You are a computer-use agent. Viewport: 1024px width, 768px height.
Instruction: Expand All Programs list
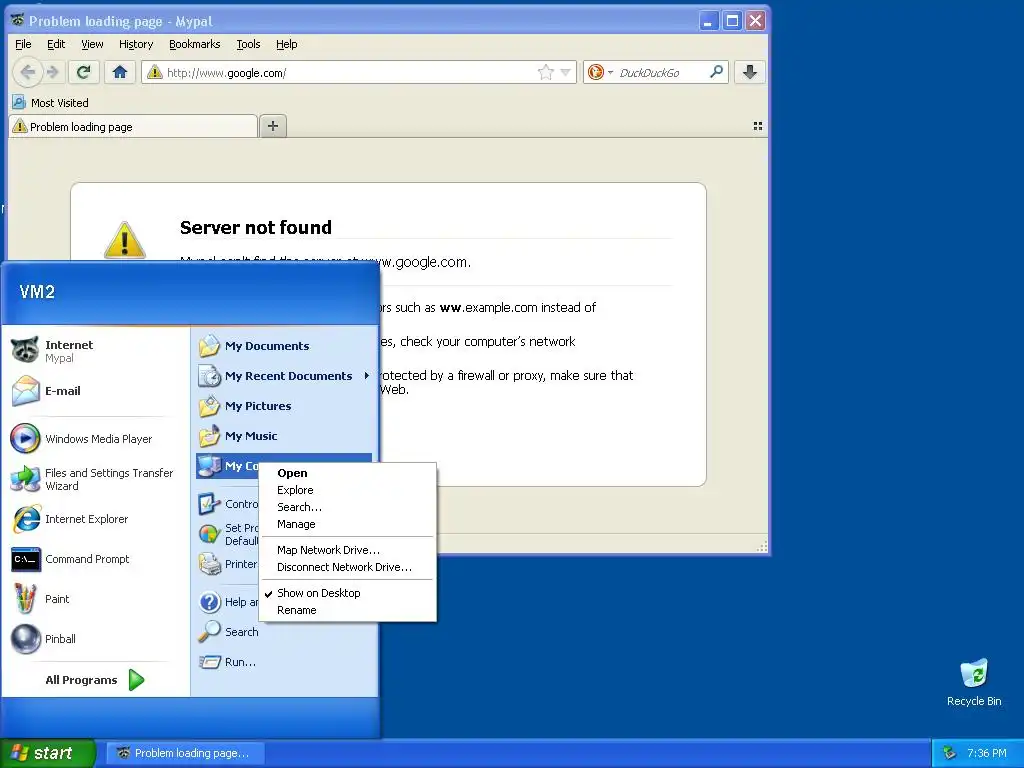coord(95,680)
